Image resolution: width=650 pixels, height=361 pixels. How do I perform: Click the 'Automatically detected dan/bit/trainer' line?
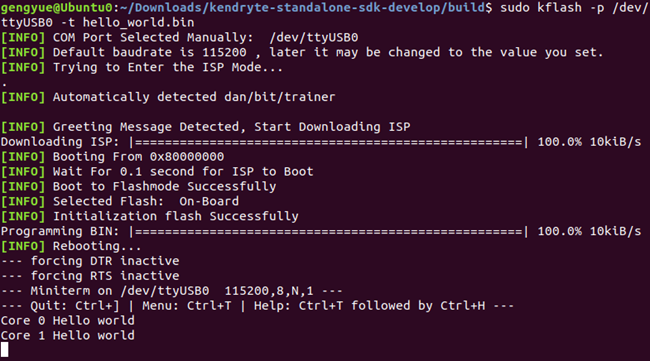[x=168, y=97]
